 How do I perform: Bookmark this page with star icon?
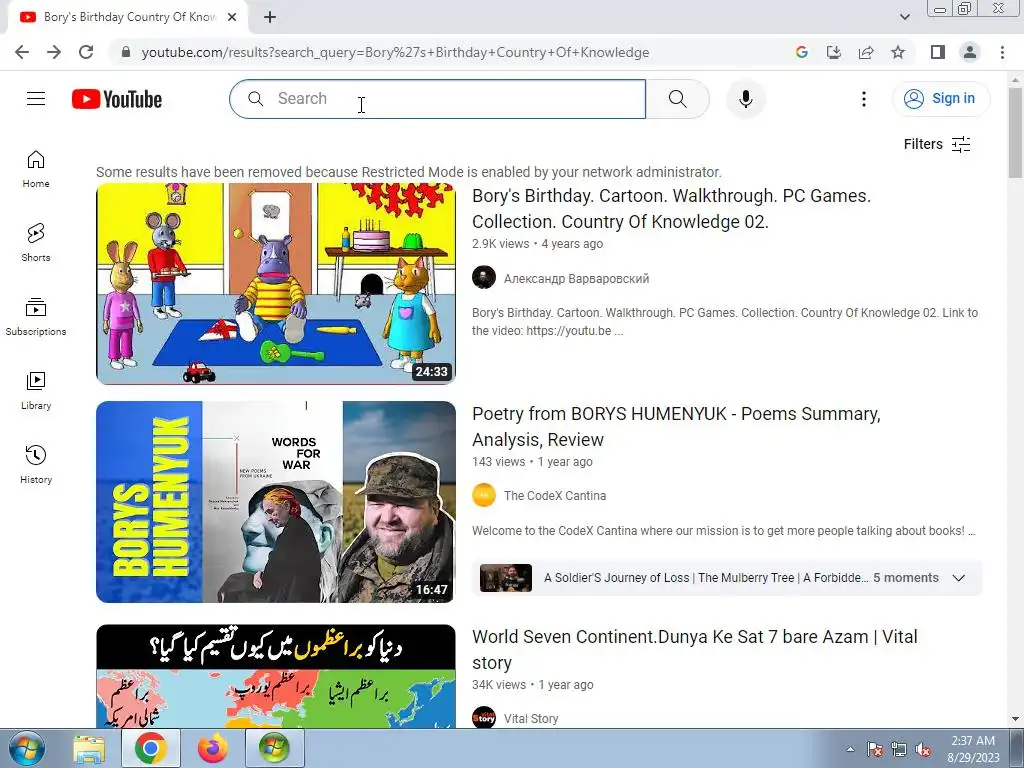pos(898,52)
